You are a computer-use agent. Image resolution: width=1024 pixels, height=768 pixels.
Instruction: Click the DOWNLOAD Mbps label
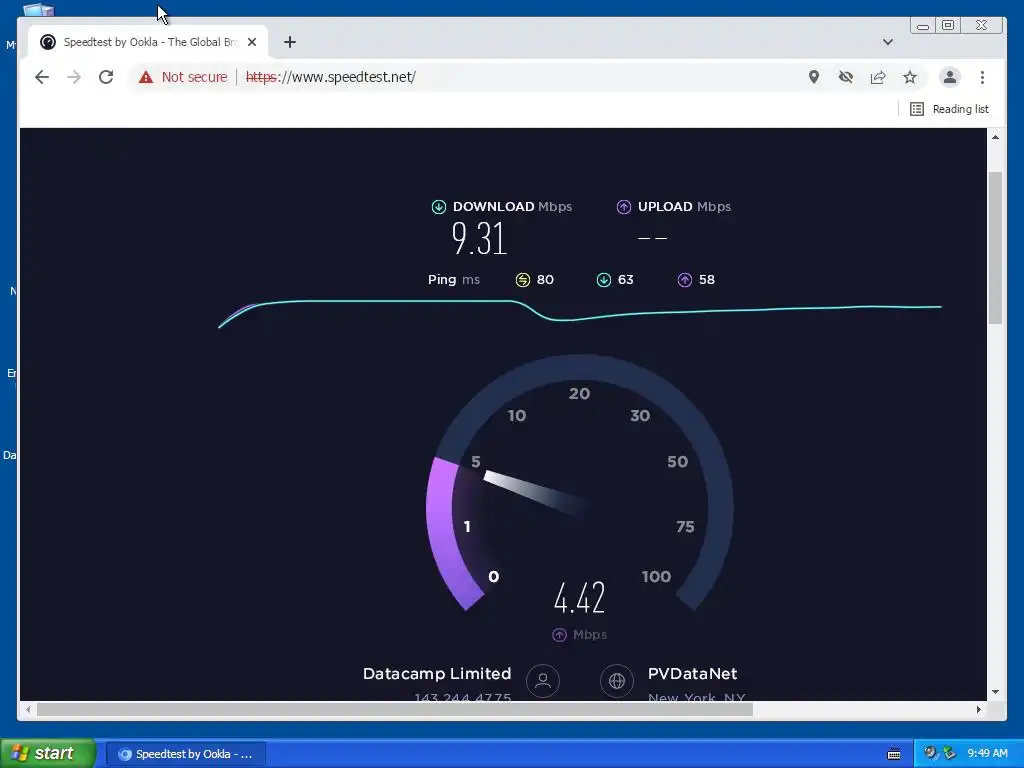point(512,207)
